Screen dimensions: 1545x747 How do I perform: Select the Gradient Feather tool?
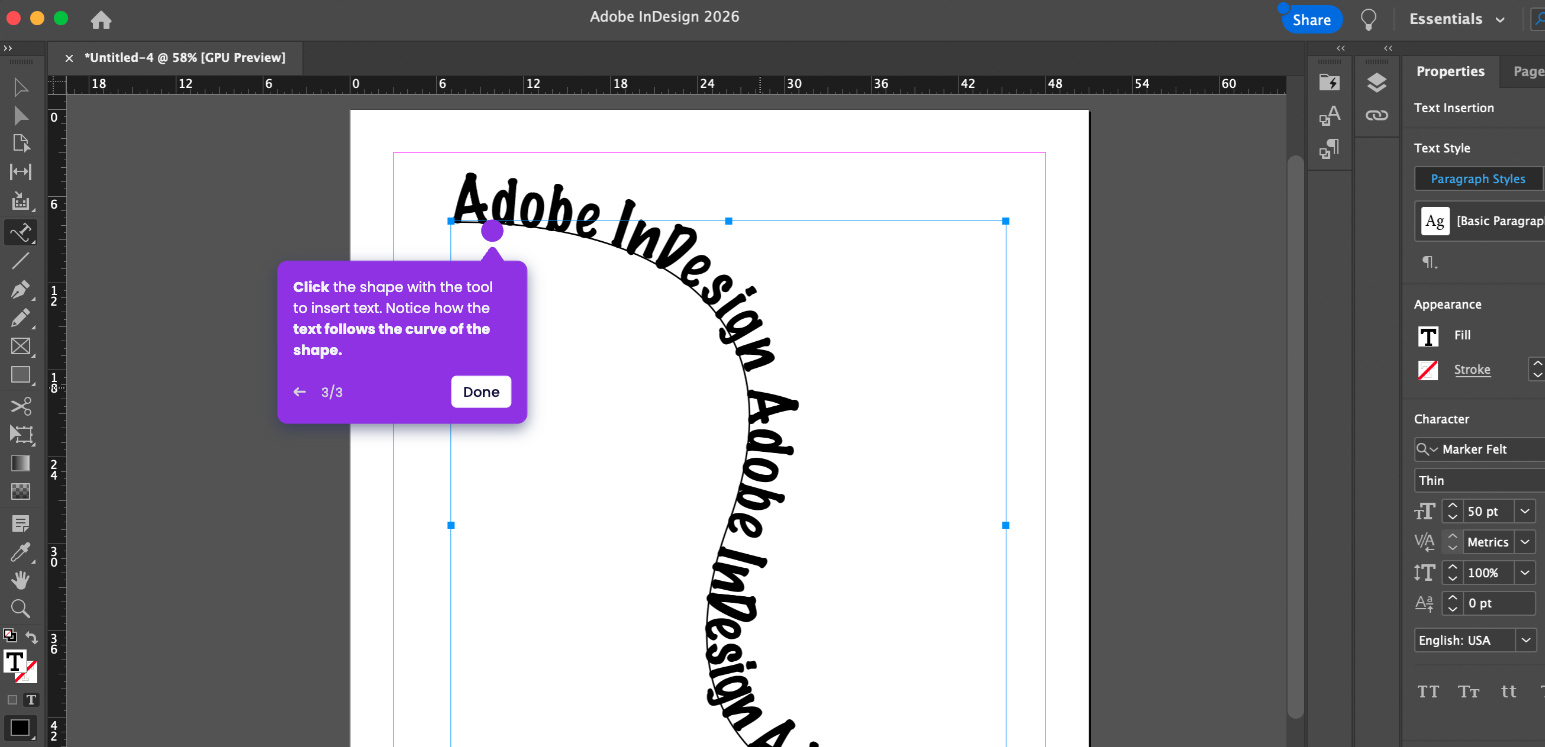pos(20,491)
